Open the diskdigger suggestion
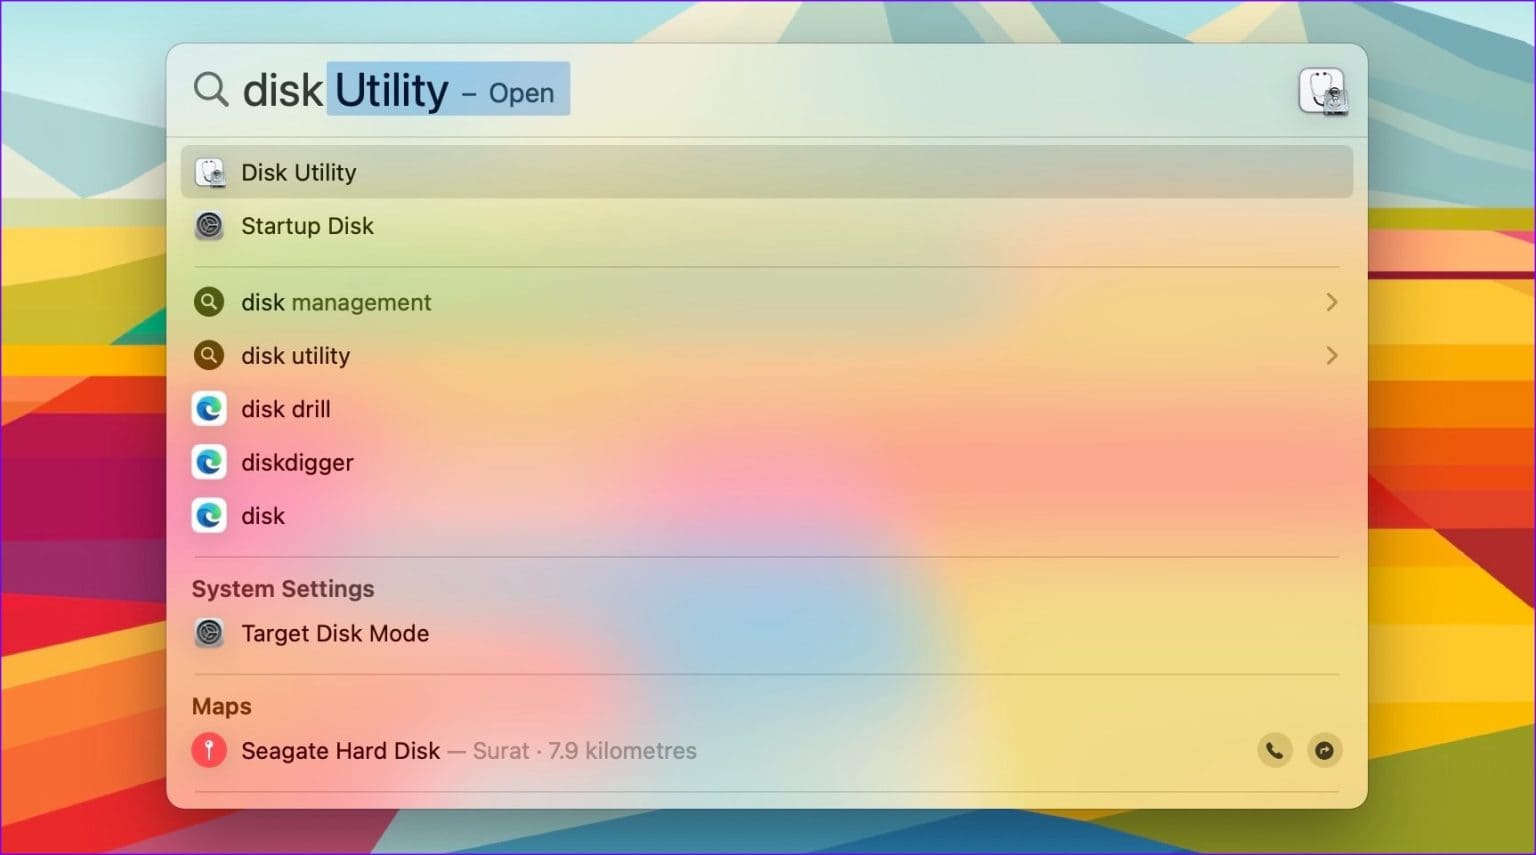The width and height of the screenshot is (1536, 855). pos(767,462)
